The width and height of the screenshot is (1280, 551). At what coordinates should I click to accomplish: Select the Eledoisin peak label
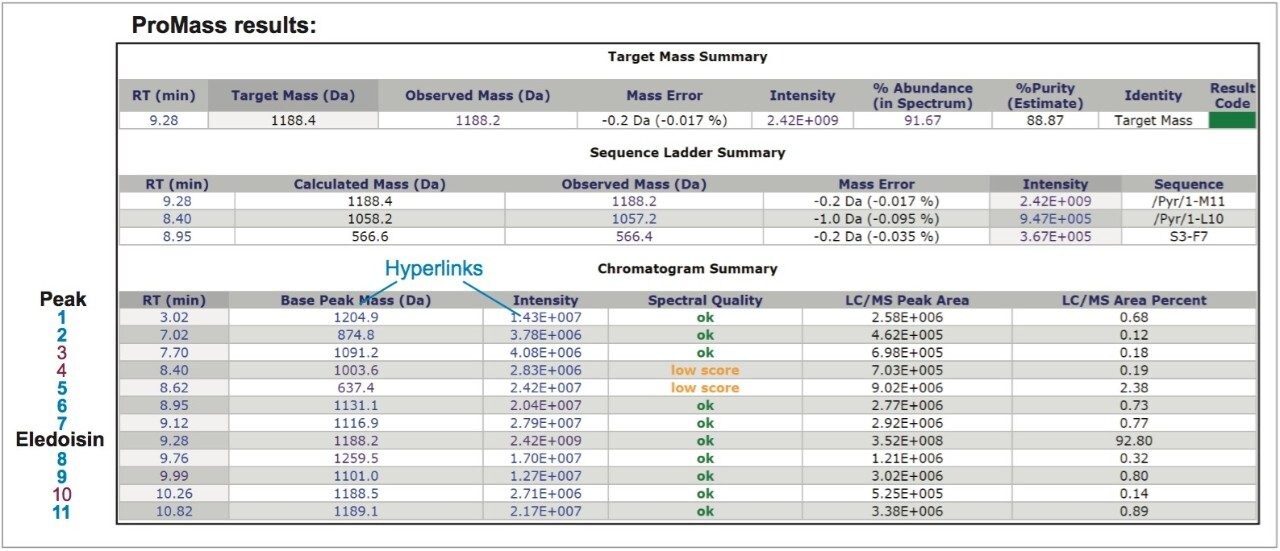(61, 440)
